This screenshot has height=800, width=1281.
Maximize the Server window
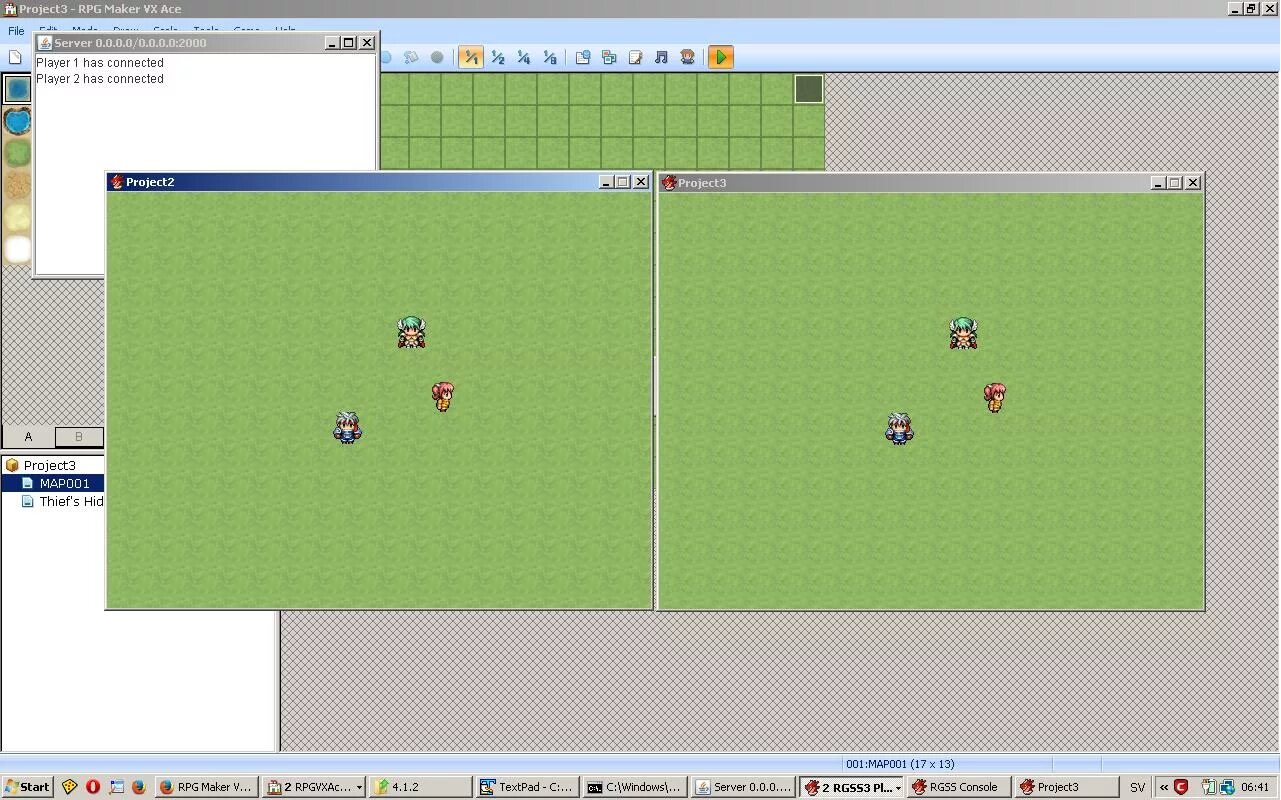click(349, 43)
